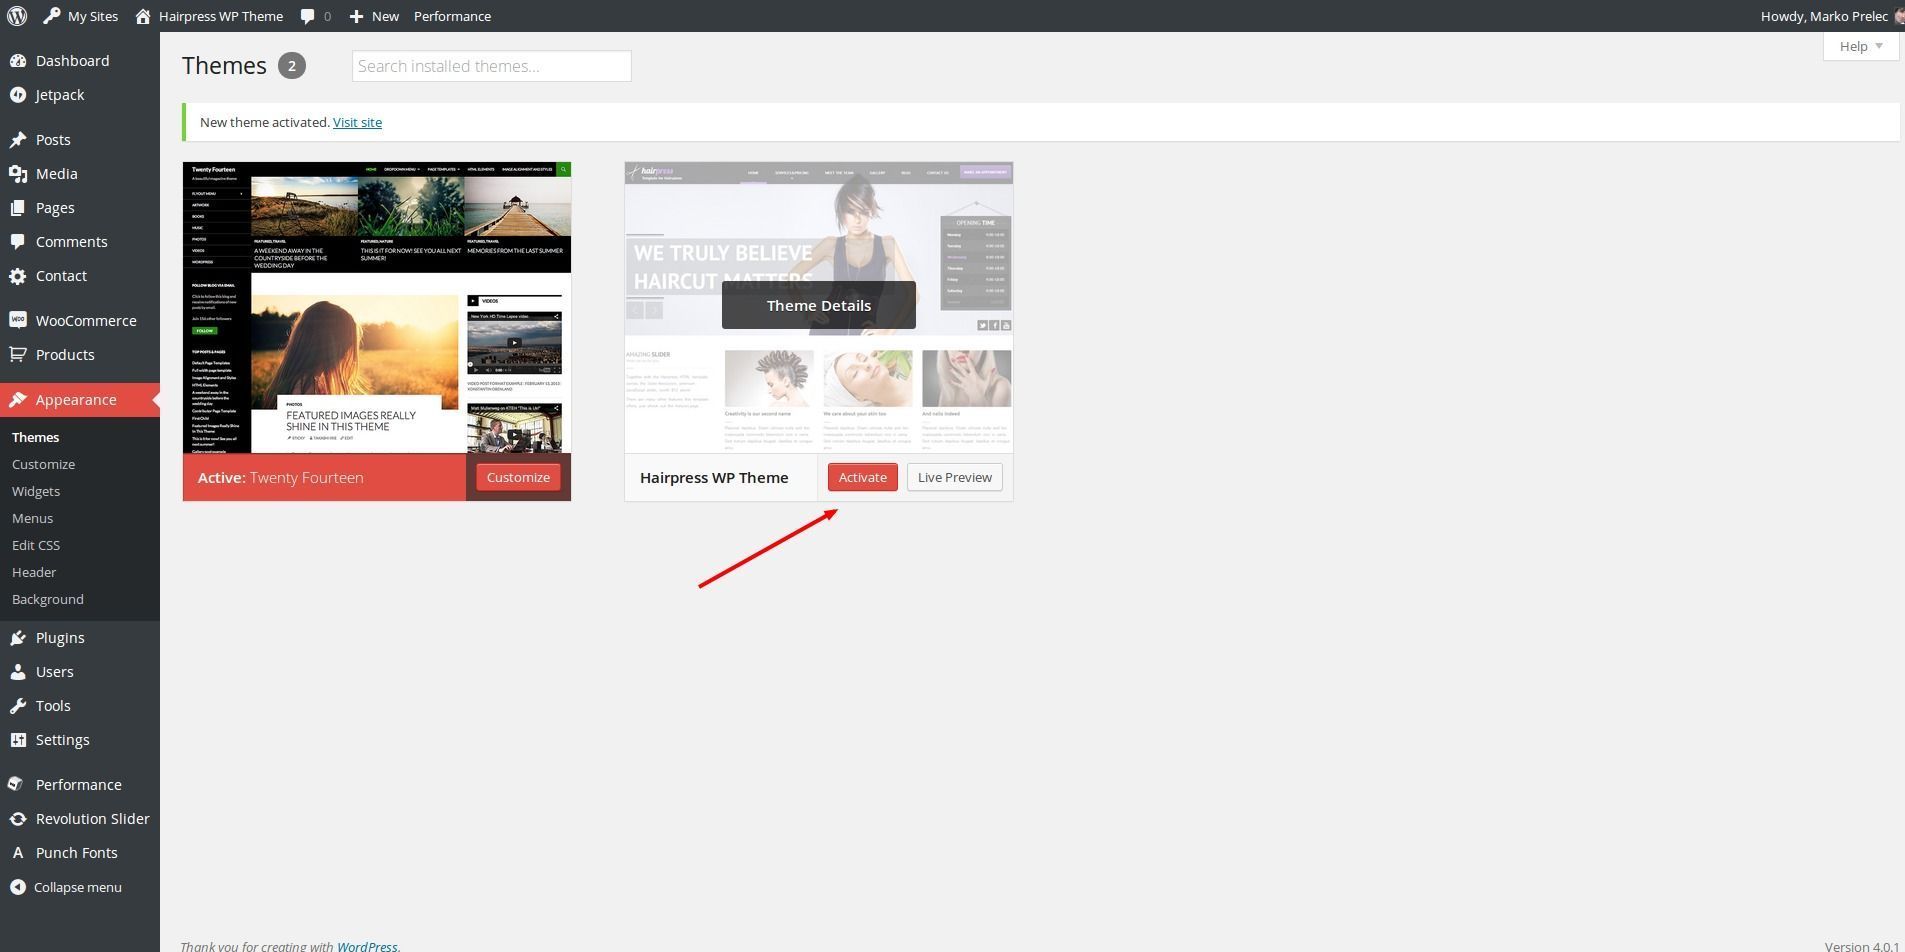
Task: Open Howdy, Marko Prelec account menu
Action: tap(1831, 16)
